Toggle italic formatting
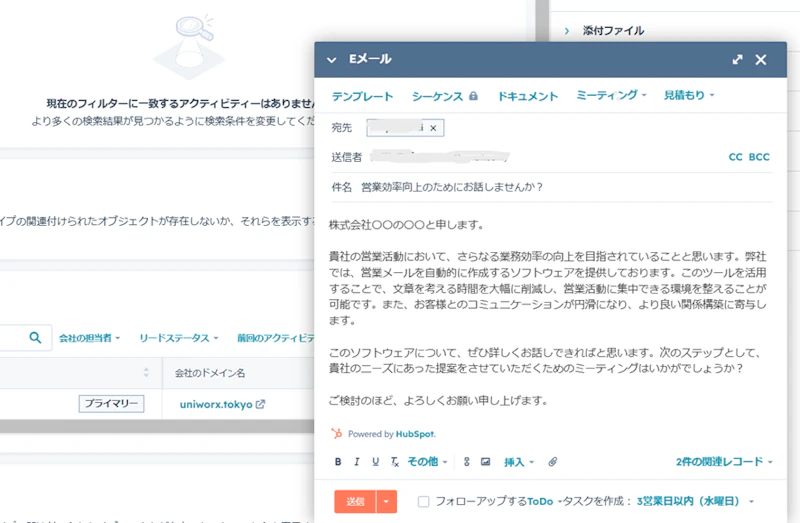This screenshot has height=523, width=800. click(x=357, y=462)
